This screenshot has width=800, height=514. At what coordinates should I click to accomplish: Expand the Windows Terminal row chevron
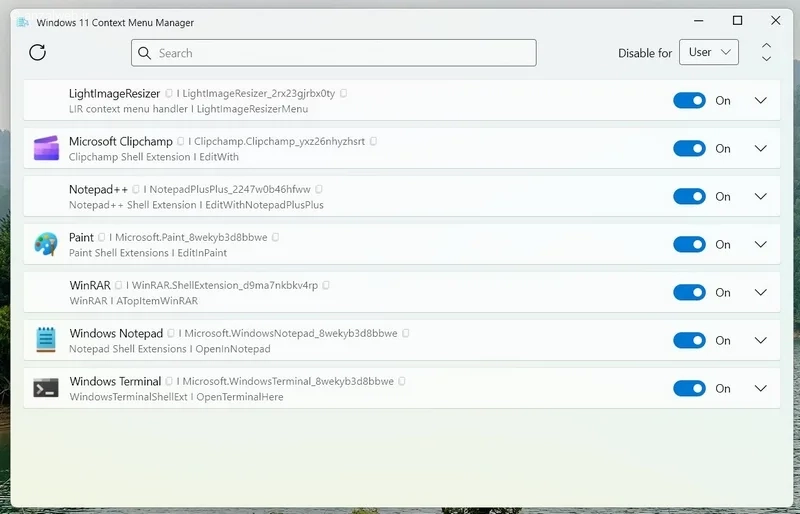760,388
